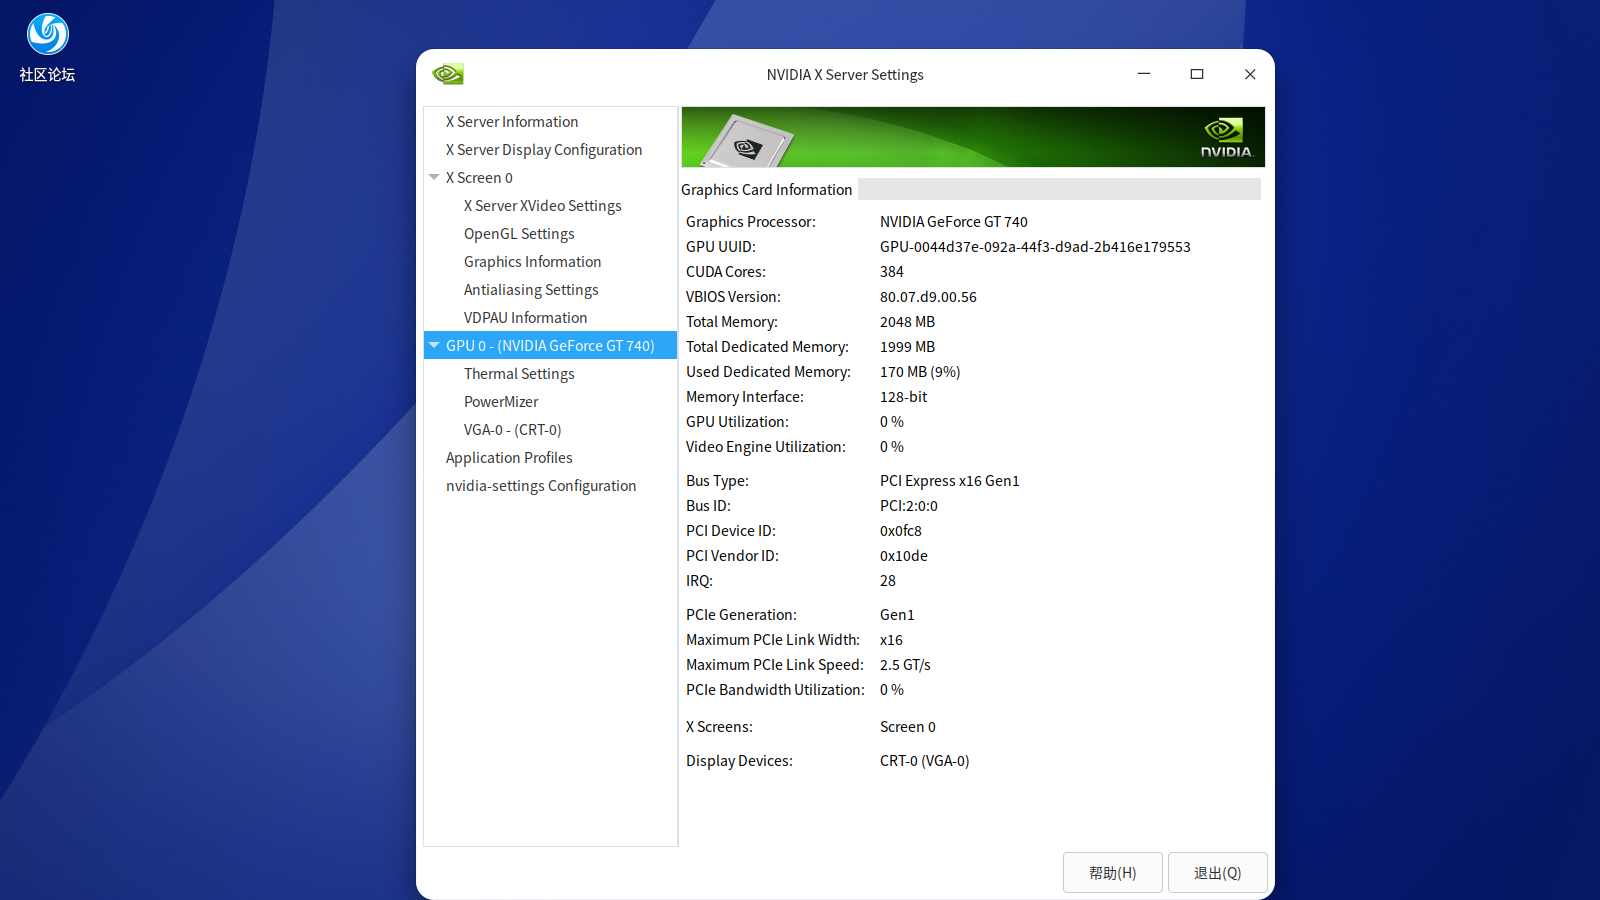Click the CUDA Cores value 384

coord(892,272)
